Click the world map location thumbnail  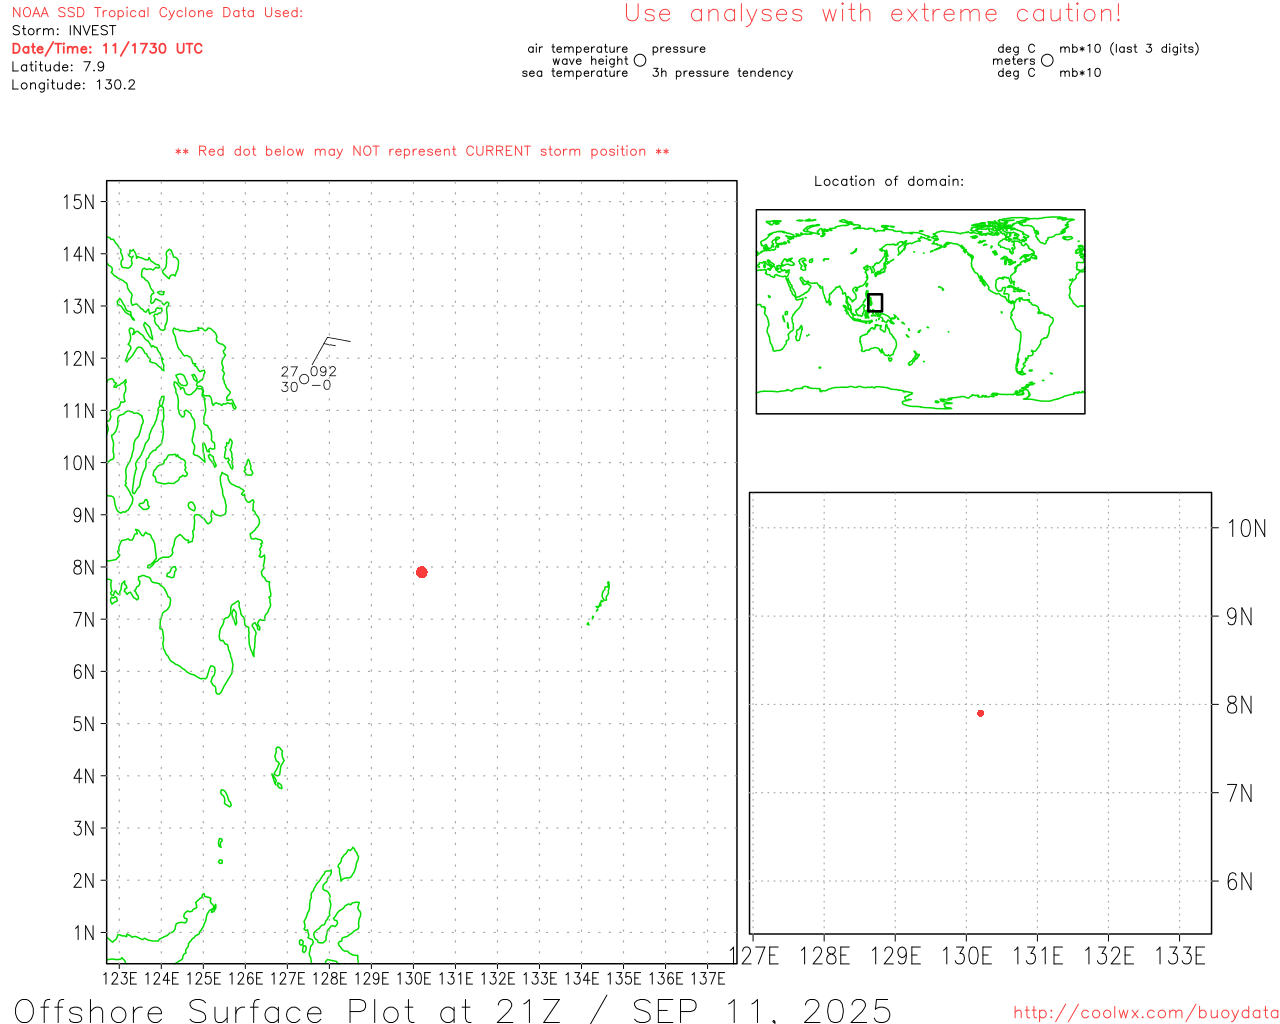920,312
